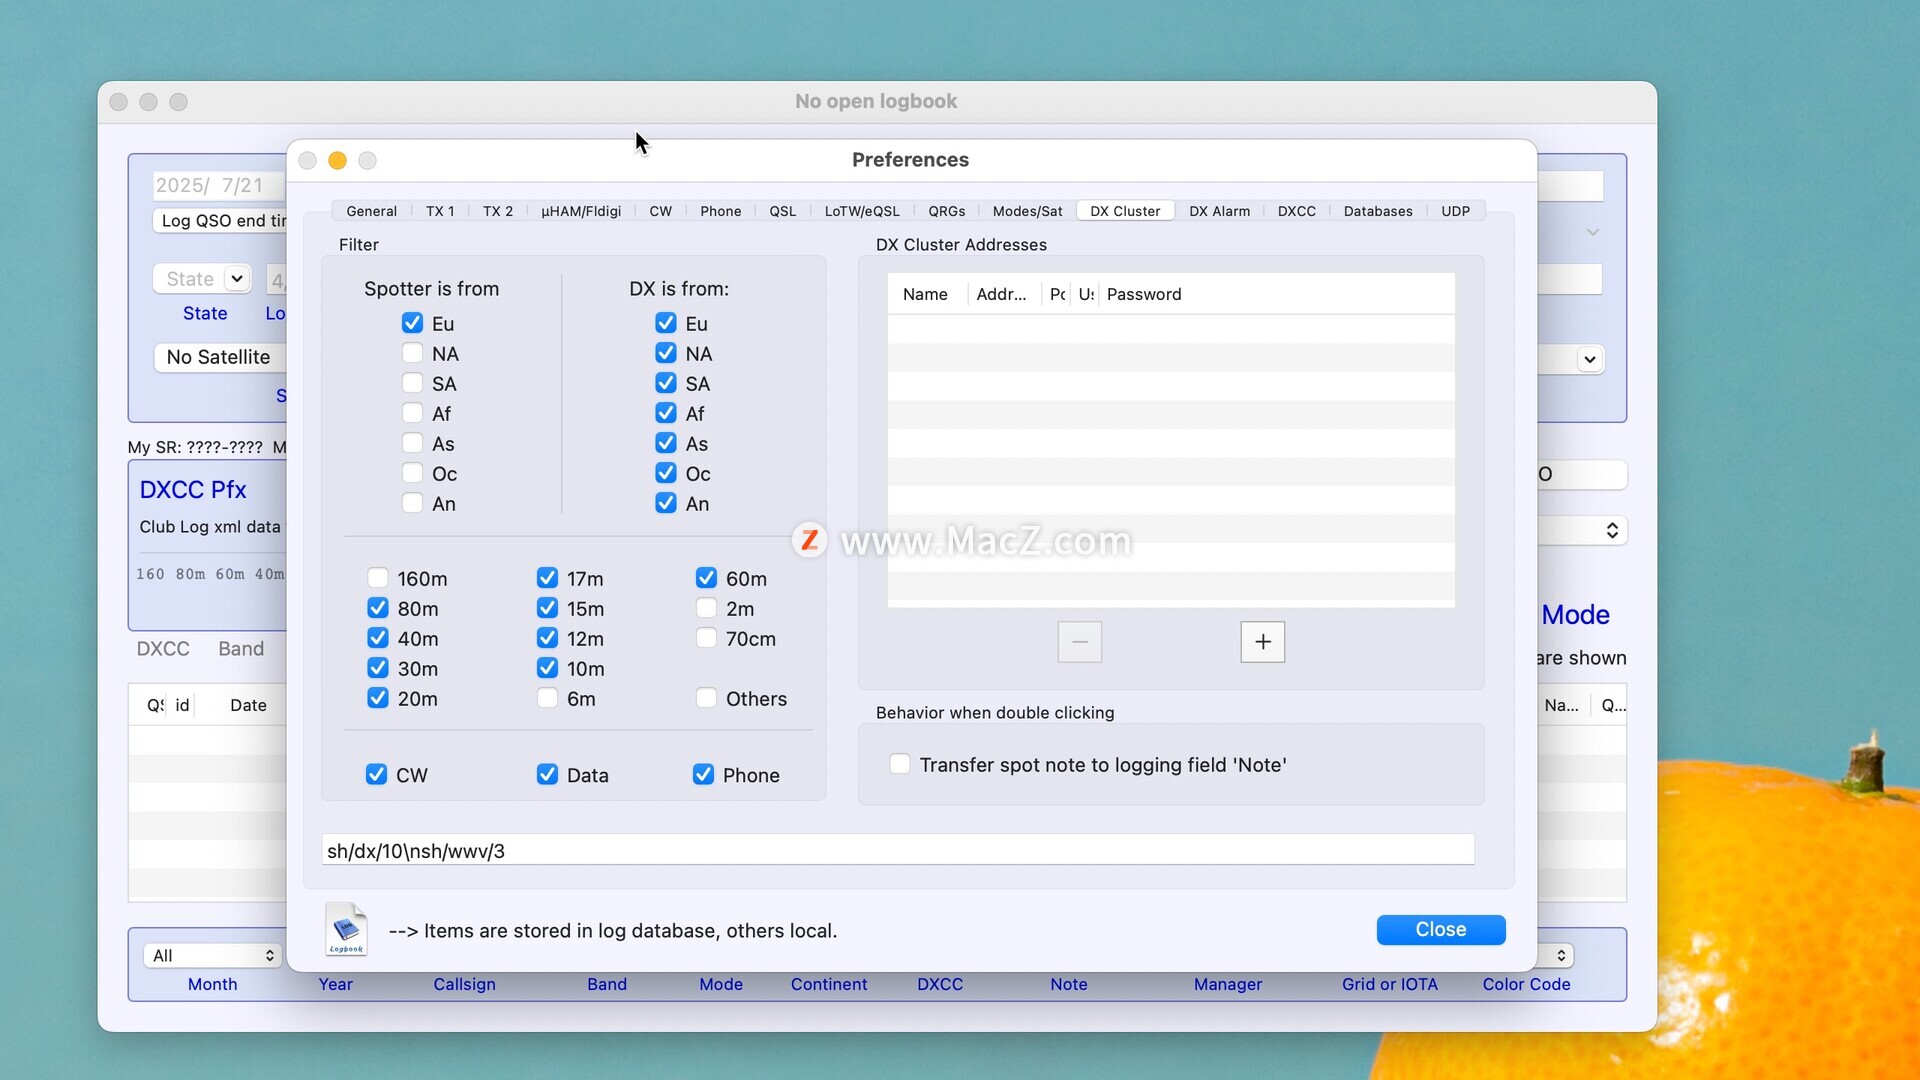Click the sh/dx/10 cluster command field
1920x1080 pixels.
coord(898,850)
